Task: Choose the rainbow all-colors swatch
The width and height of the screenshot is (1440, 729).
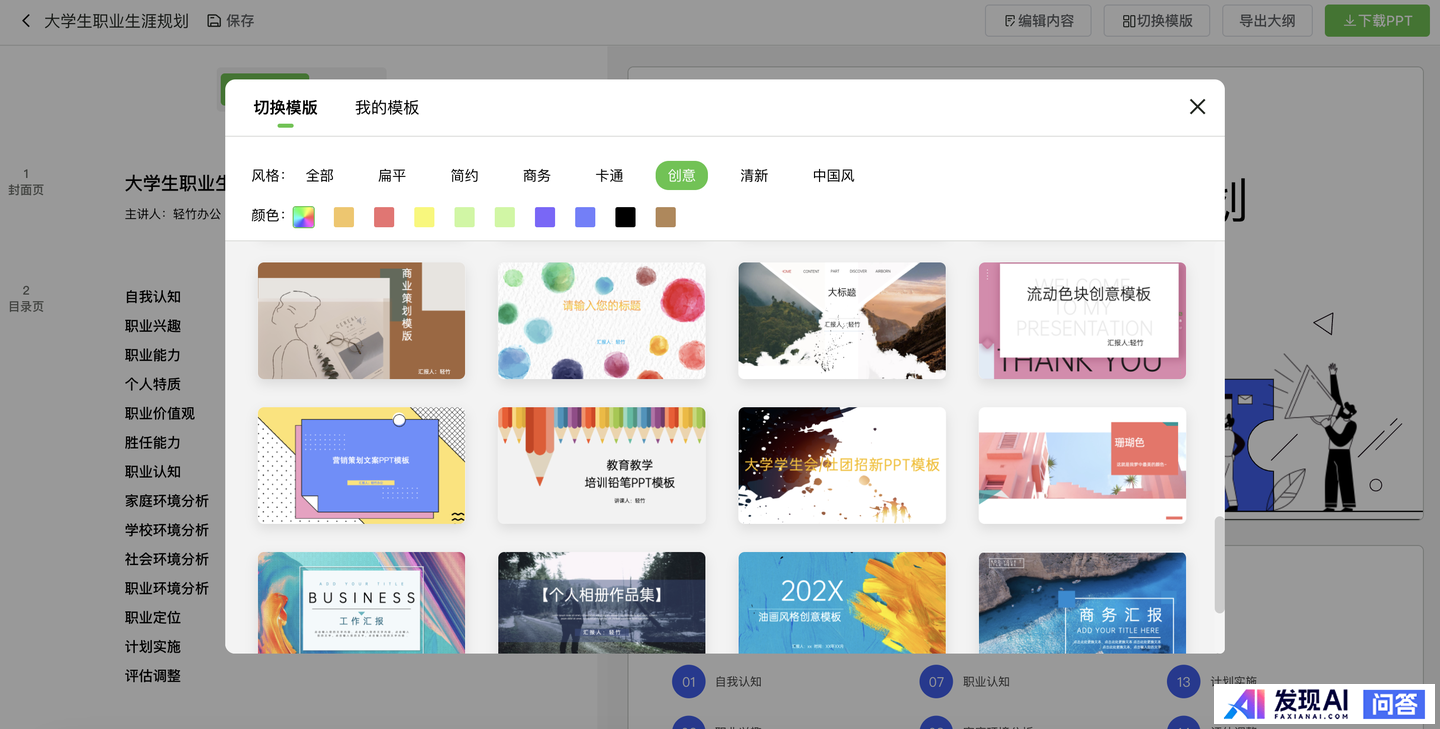Action: (304, 217)
